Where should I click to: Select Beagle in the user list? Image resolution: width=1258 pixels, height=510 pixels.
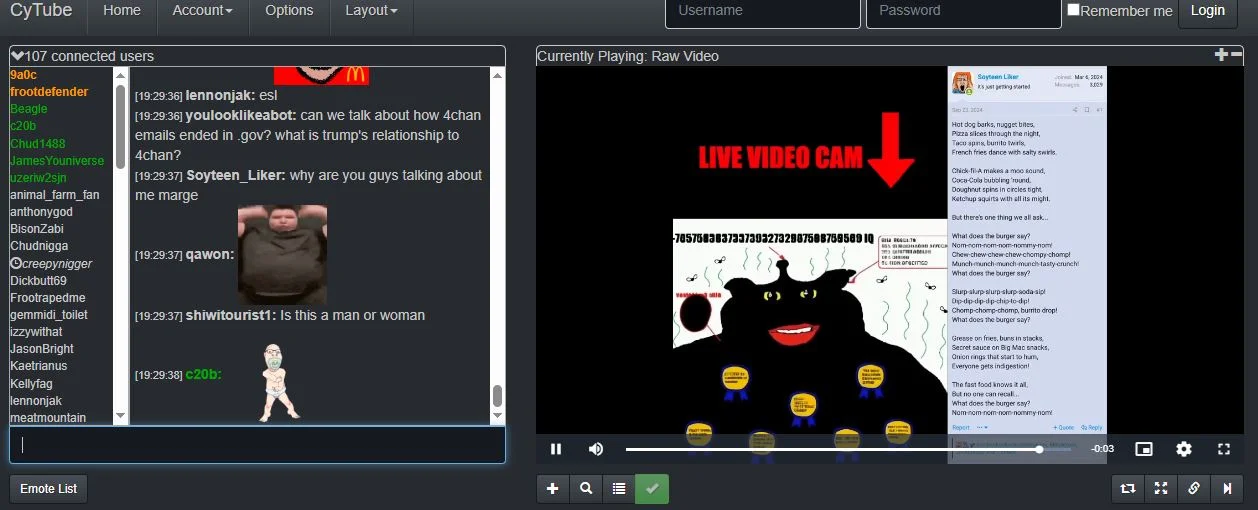coord(28,109)
